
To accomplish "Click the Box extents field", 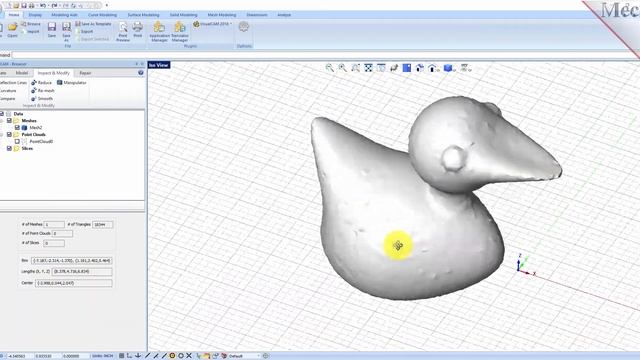I will pyautogui.click(x=72, y=260).
